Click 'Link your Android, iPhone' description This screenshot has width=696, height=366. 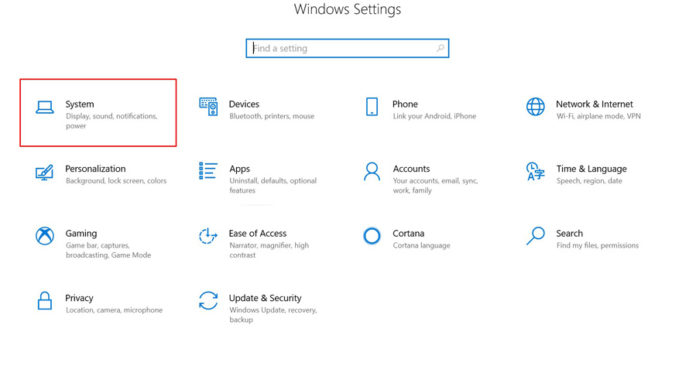[435, 116]
